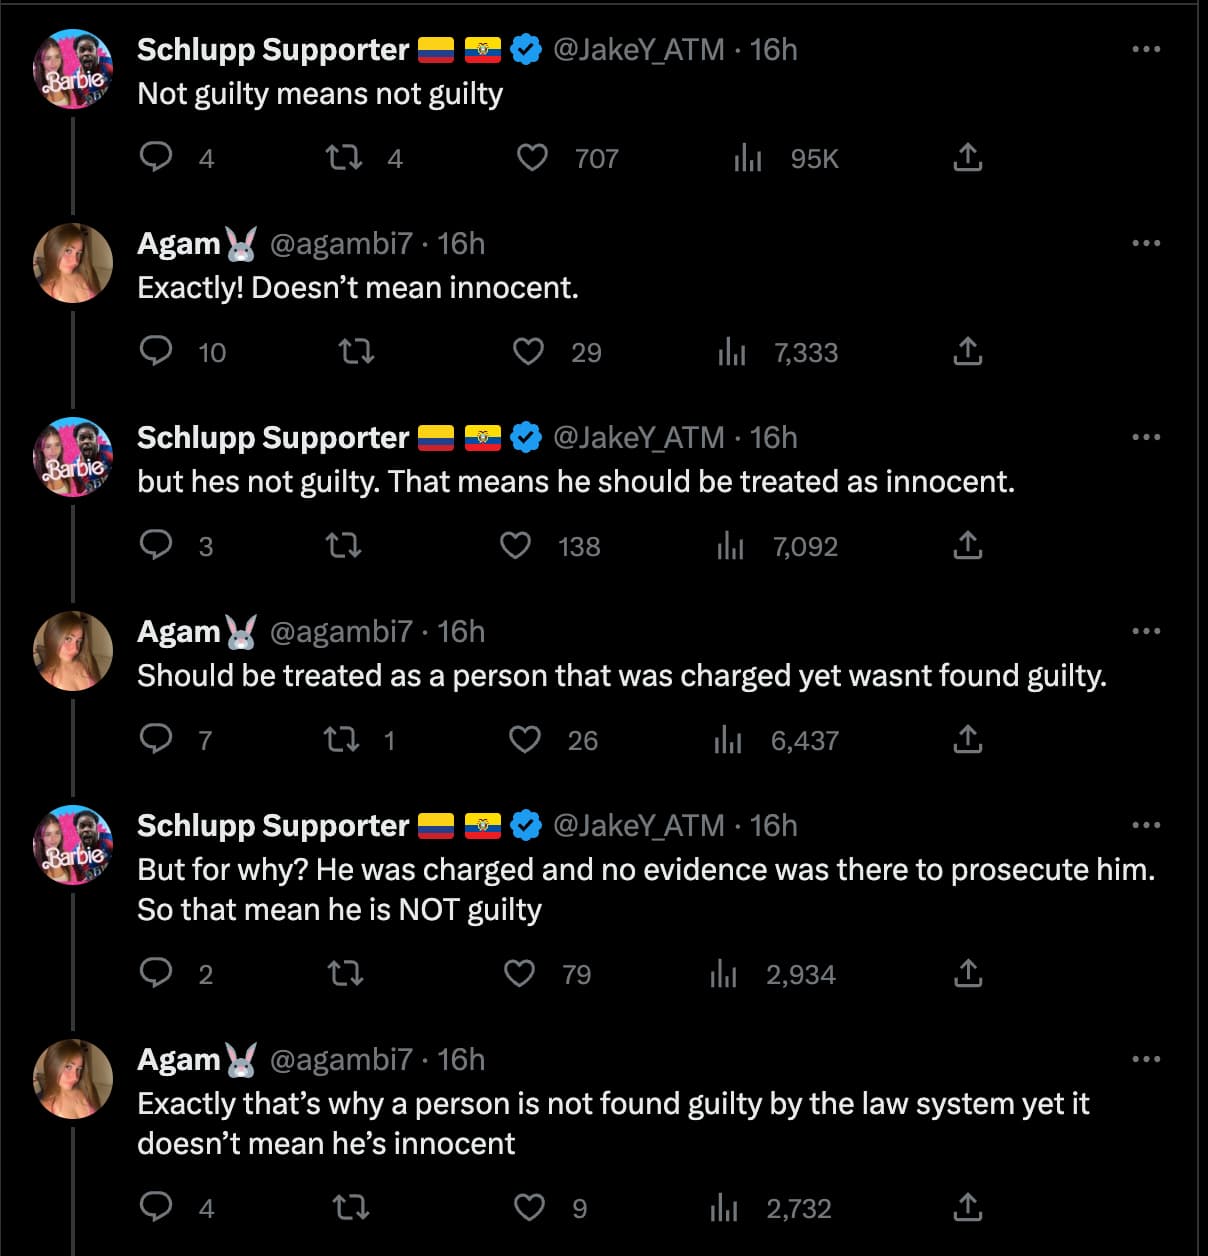
Task: Open the 16h timestamp on the "But for why?" tweet
Action: pyautogui.click(x=773, y=825)
